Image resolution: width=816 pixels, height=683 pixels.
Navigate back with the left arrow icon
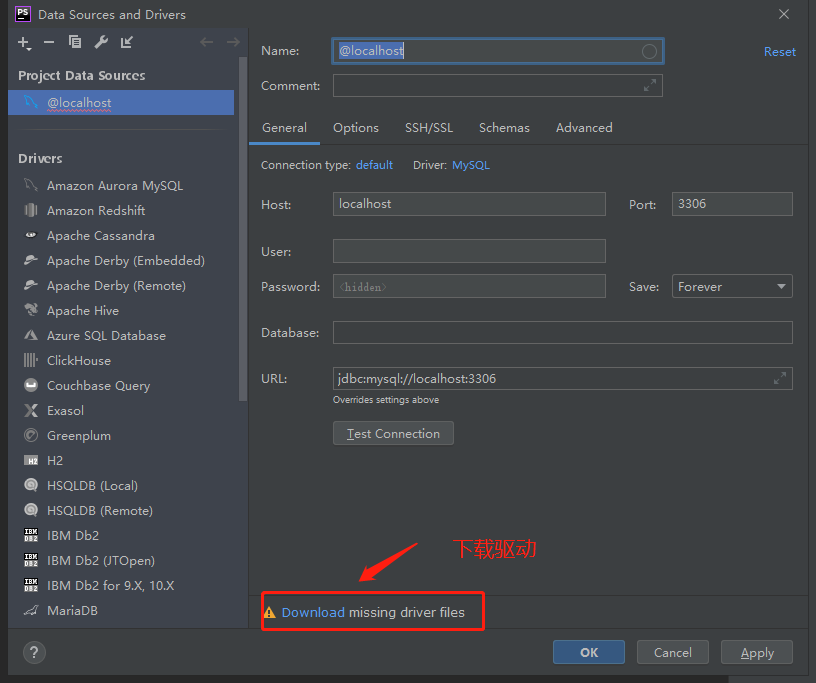click(207, 42)
